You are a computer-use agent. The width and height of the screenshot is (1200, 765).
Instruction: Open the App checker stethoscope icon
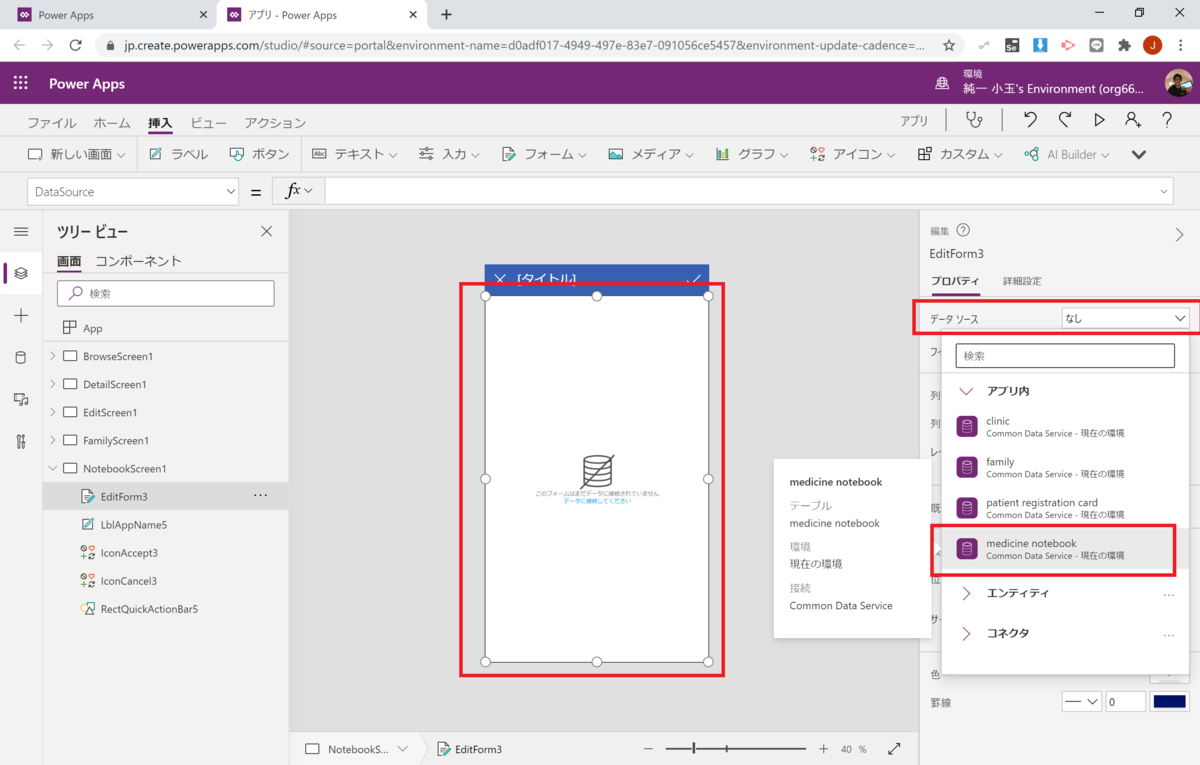973,120
